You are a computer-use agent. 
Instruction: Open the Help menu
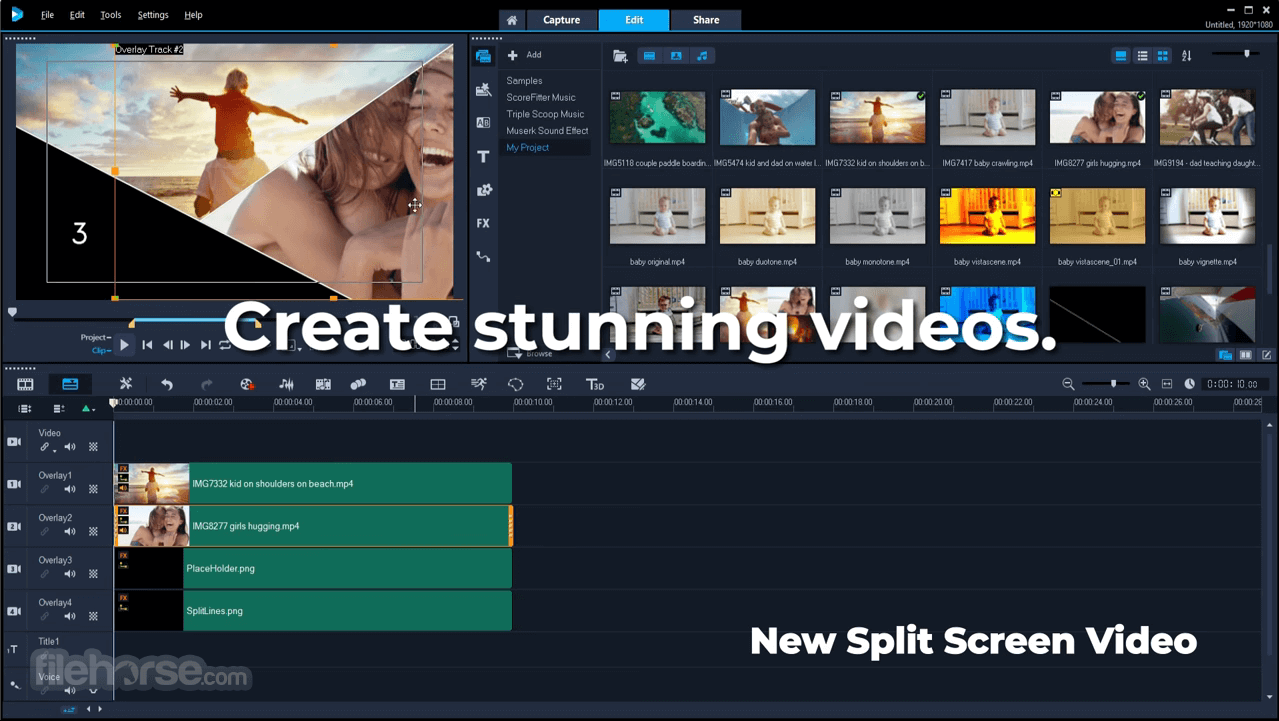(194, 15)
